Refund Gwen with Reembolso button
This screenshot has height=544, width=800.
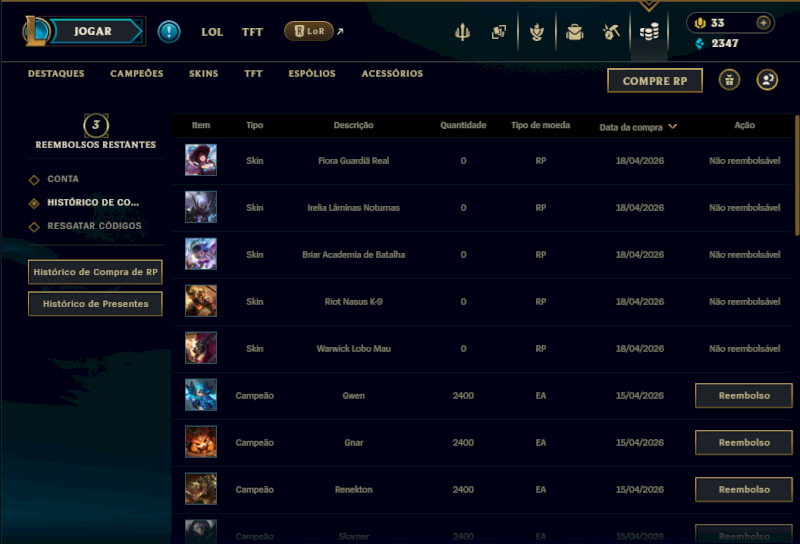(744, 395)
